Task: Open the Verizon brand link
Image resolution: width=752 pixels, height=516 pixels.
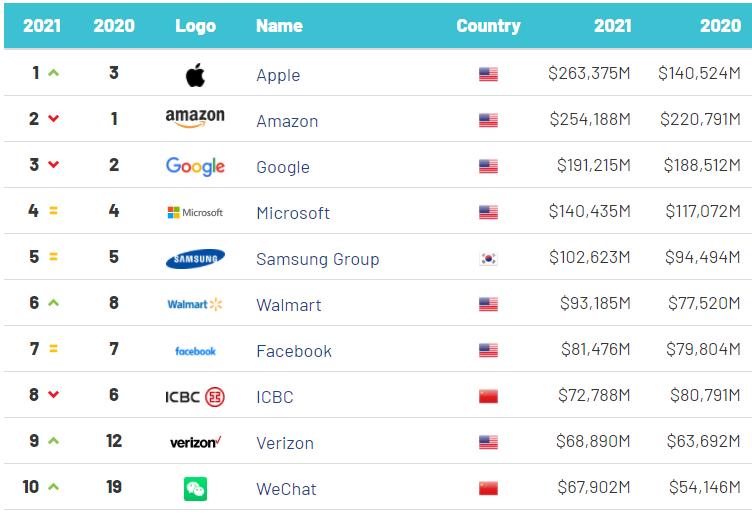Action: 285,443
